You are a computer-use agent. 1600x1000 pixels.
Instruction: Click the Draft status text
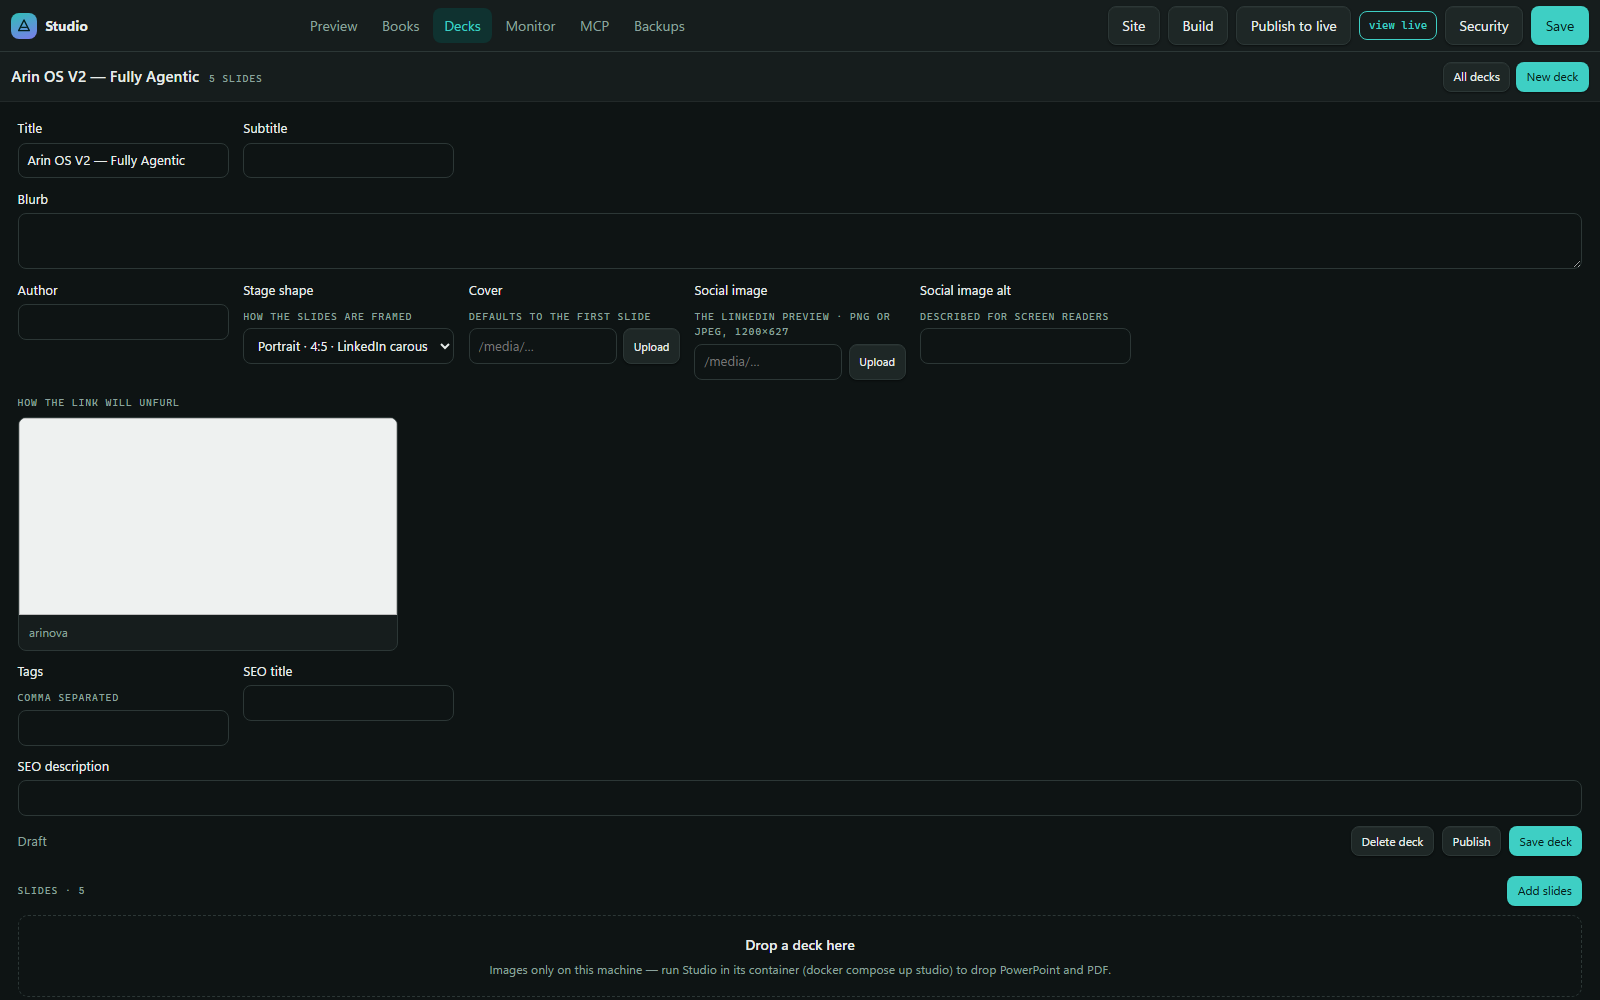coord(32,842)
